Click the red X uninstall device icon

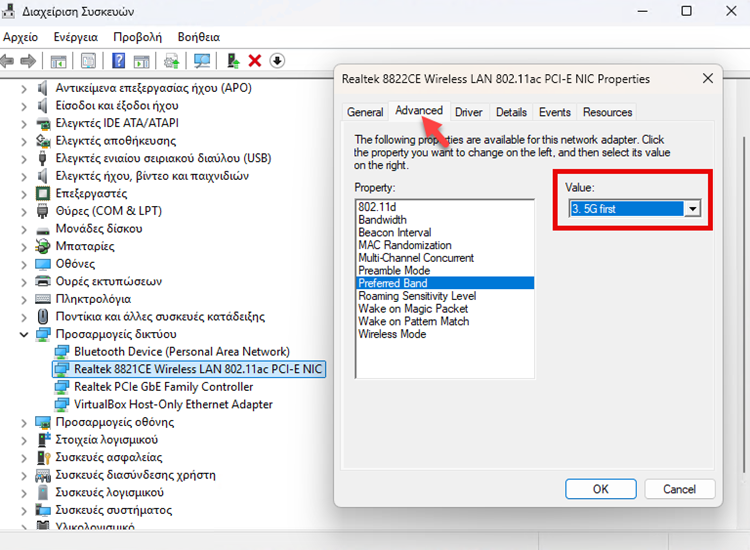coord(255,61)
